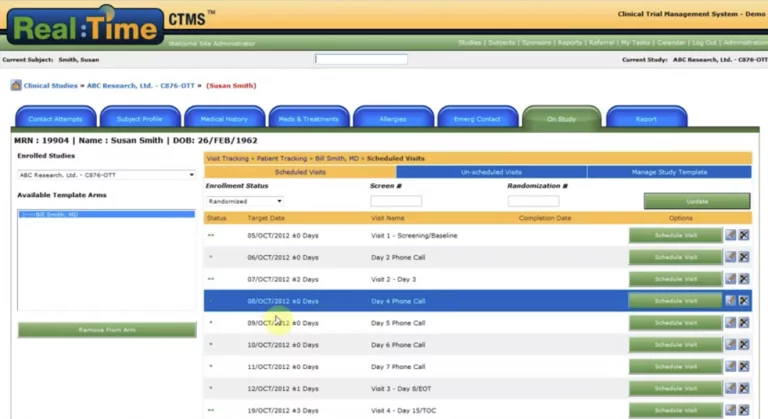This screenshot has height=419, width=768.
Task: Edit the Day 4 Phone Call row
Action: click(730, 300)
